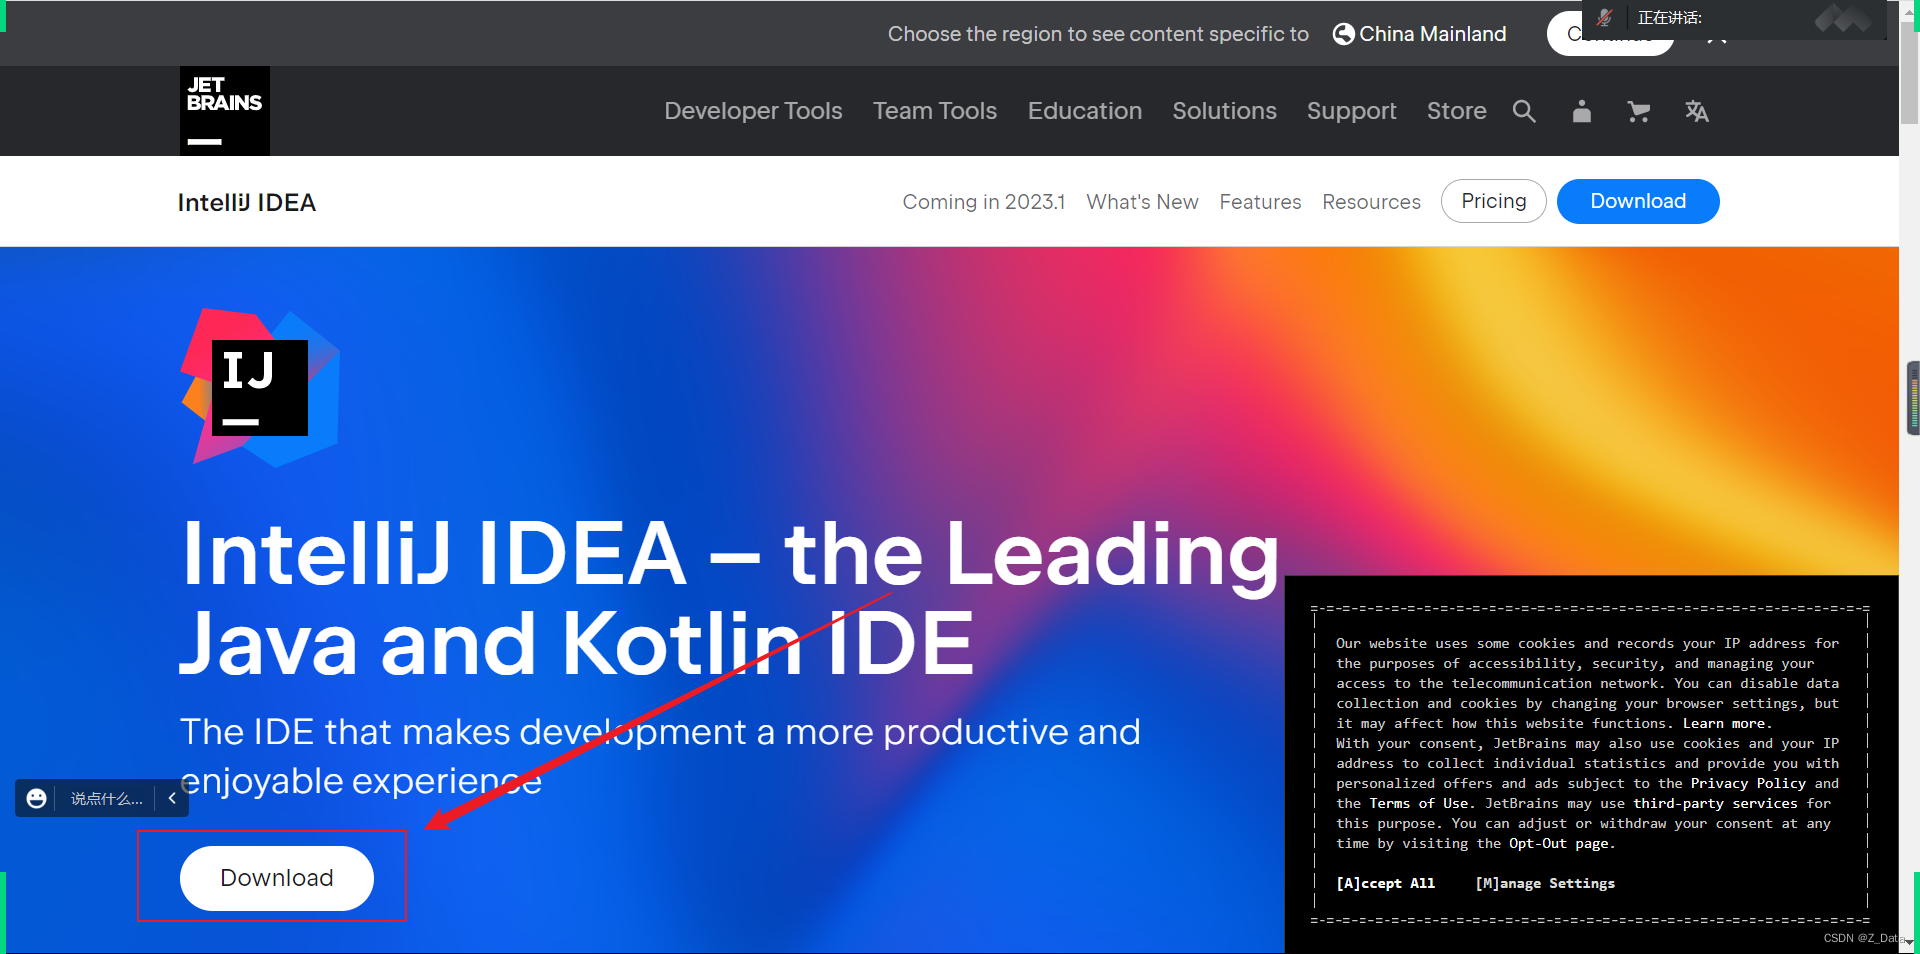
Task: Click the 正在讲话 speaking status label
Action: pyautogui.click(x=1669, y=17)
